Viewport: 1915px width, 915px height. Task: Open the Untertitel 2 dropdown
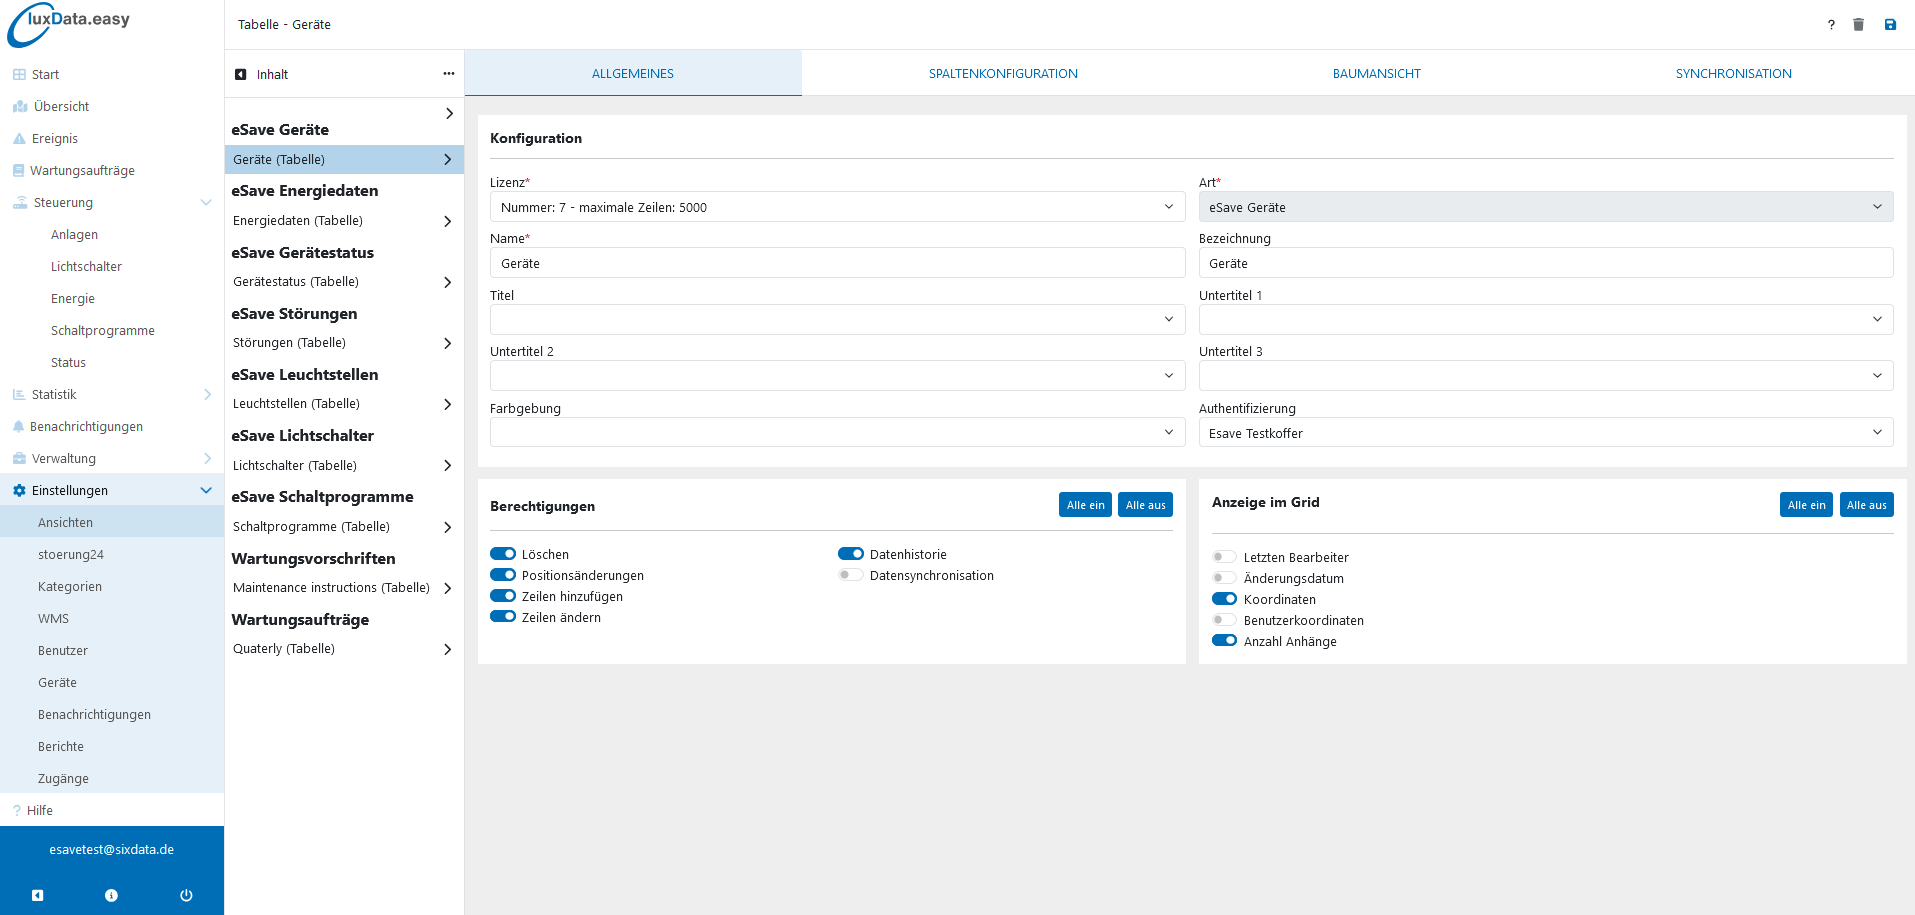click(837, 376)
